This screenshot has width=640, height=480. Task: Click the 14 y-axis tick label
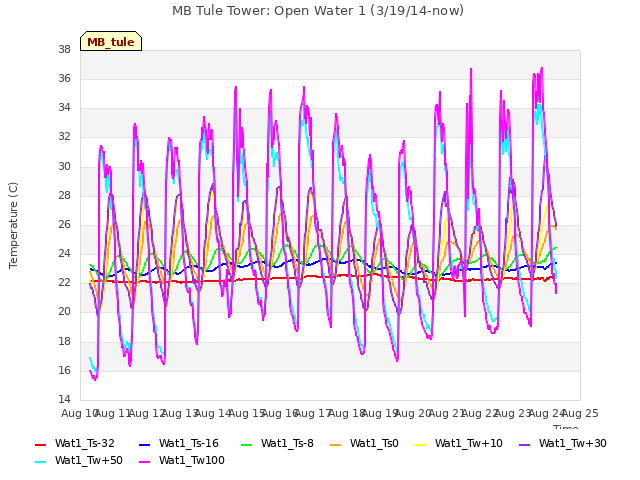(64, 399)
